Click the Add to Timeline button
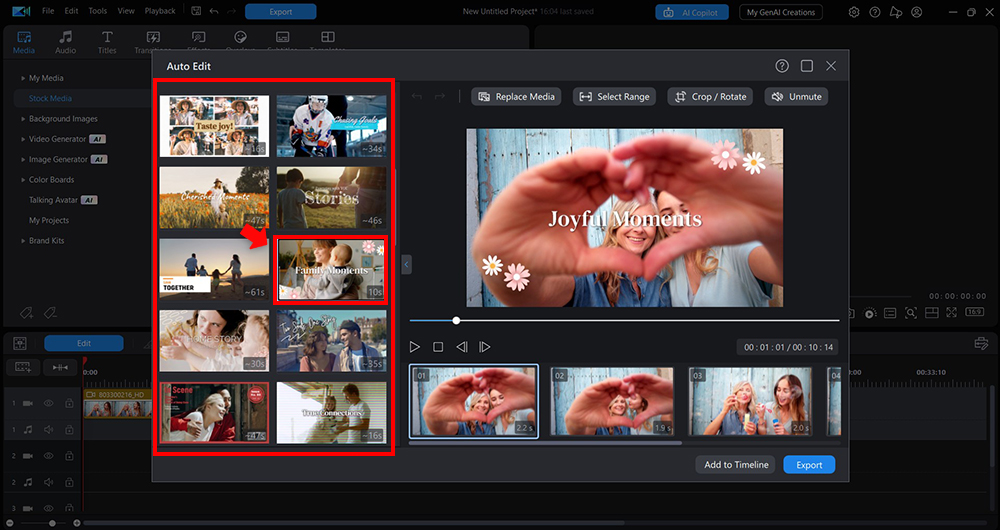The image size is (1000, 530). pyautogui.click(x=735, y=464)
